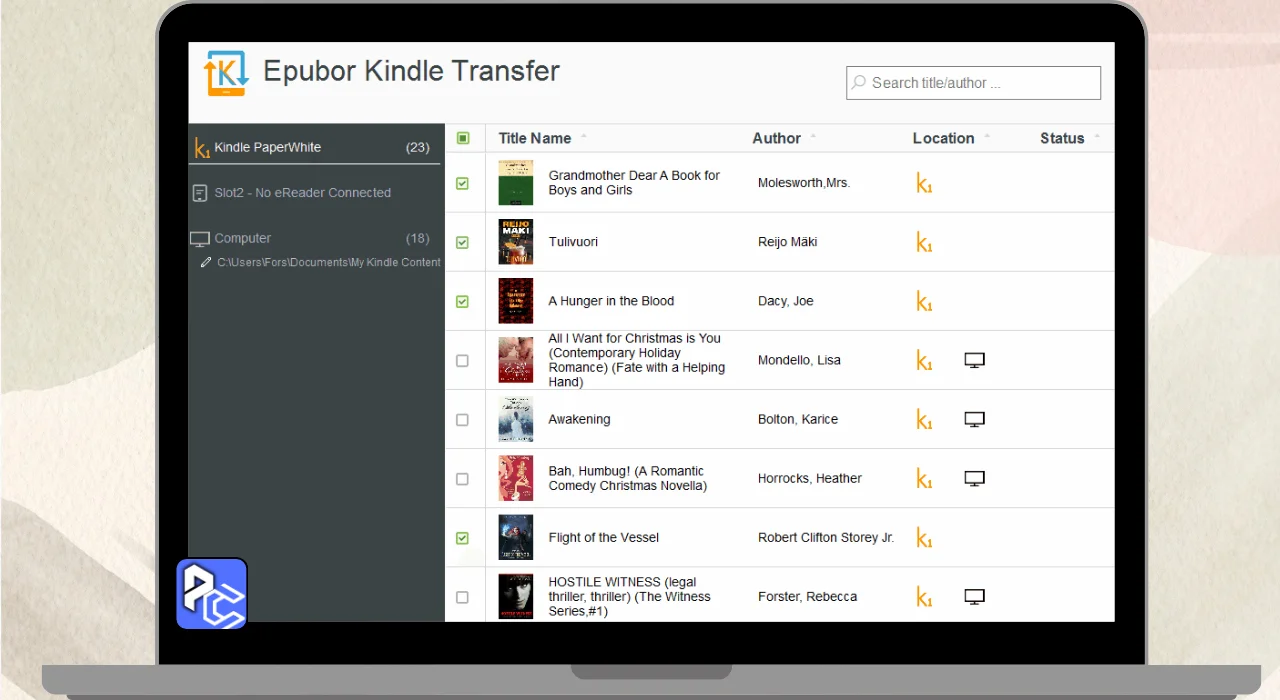
Task: Click computer location icon for All I Want for Christmas
Action: (975, 360)
